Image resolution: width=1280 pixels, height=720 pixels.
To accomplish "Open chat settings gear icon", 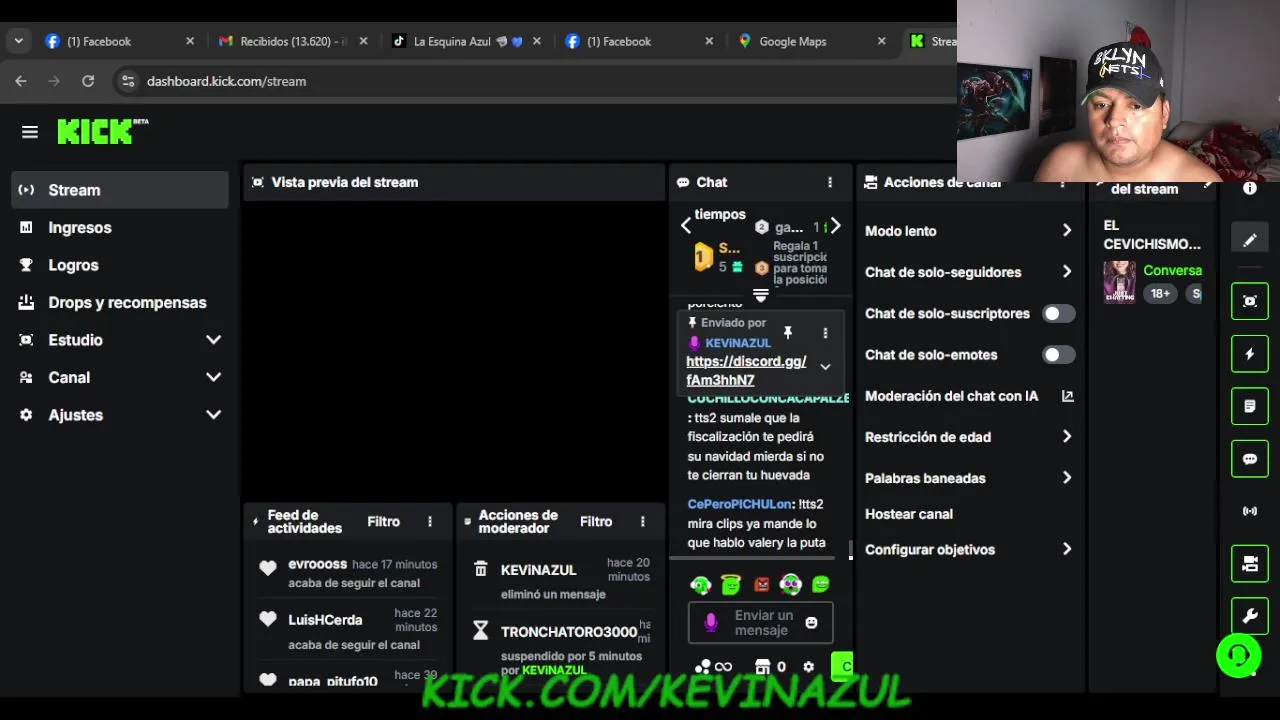I will [x=808, y=667].
